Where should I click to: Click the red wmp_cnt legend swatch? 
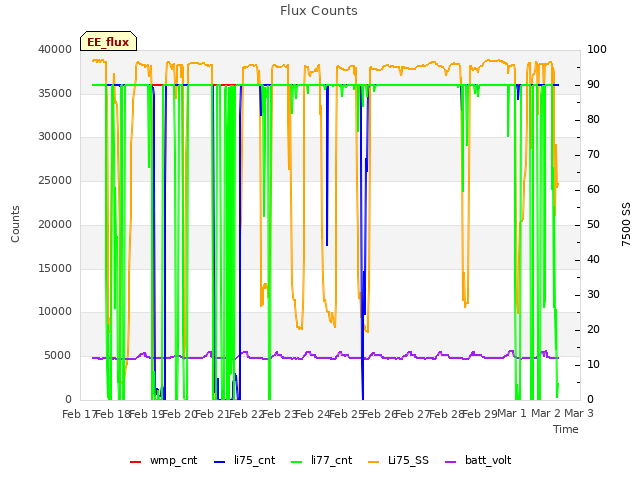136,462
